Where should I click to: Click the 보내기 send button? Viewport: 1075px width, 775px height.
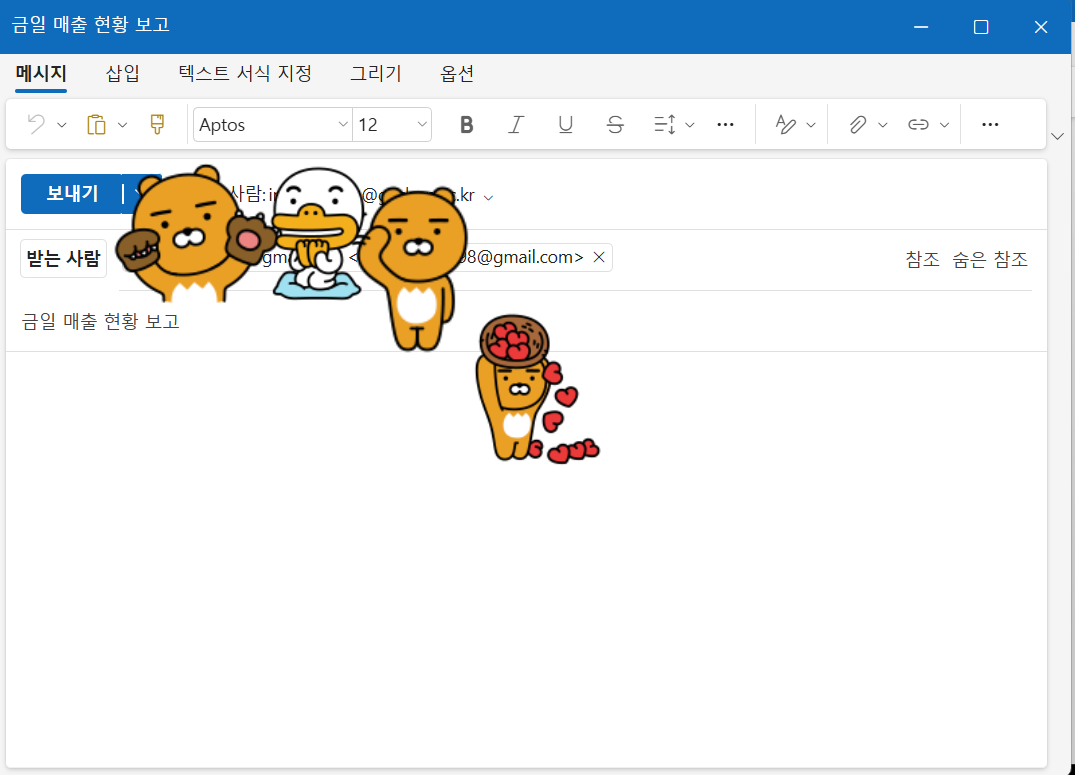point(71,193)
